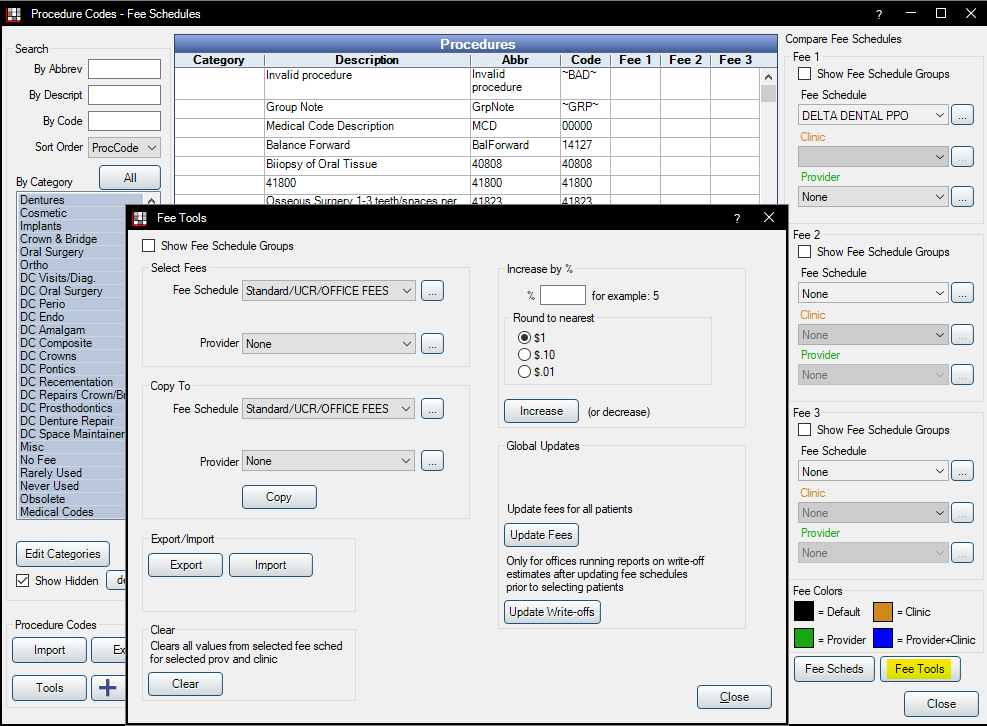Open ellipsis picker for Copy To provider
The width and height of the screenshot is (987, 726).
point(432,461)
